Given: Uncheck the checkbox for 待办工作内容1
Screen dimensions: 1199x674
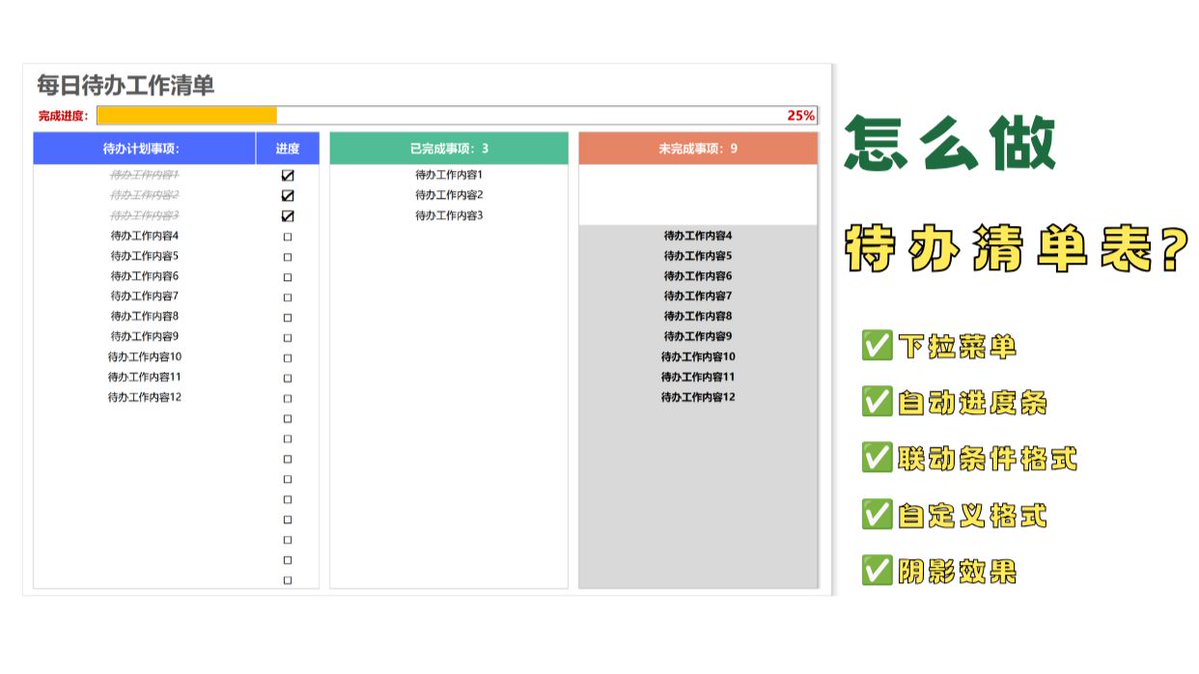Looking at the screenshot, I should (288, 175).
